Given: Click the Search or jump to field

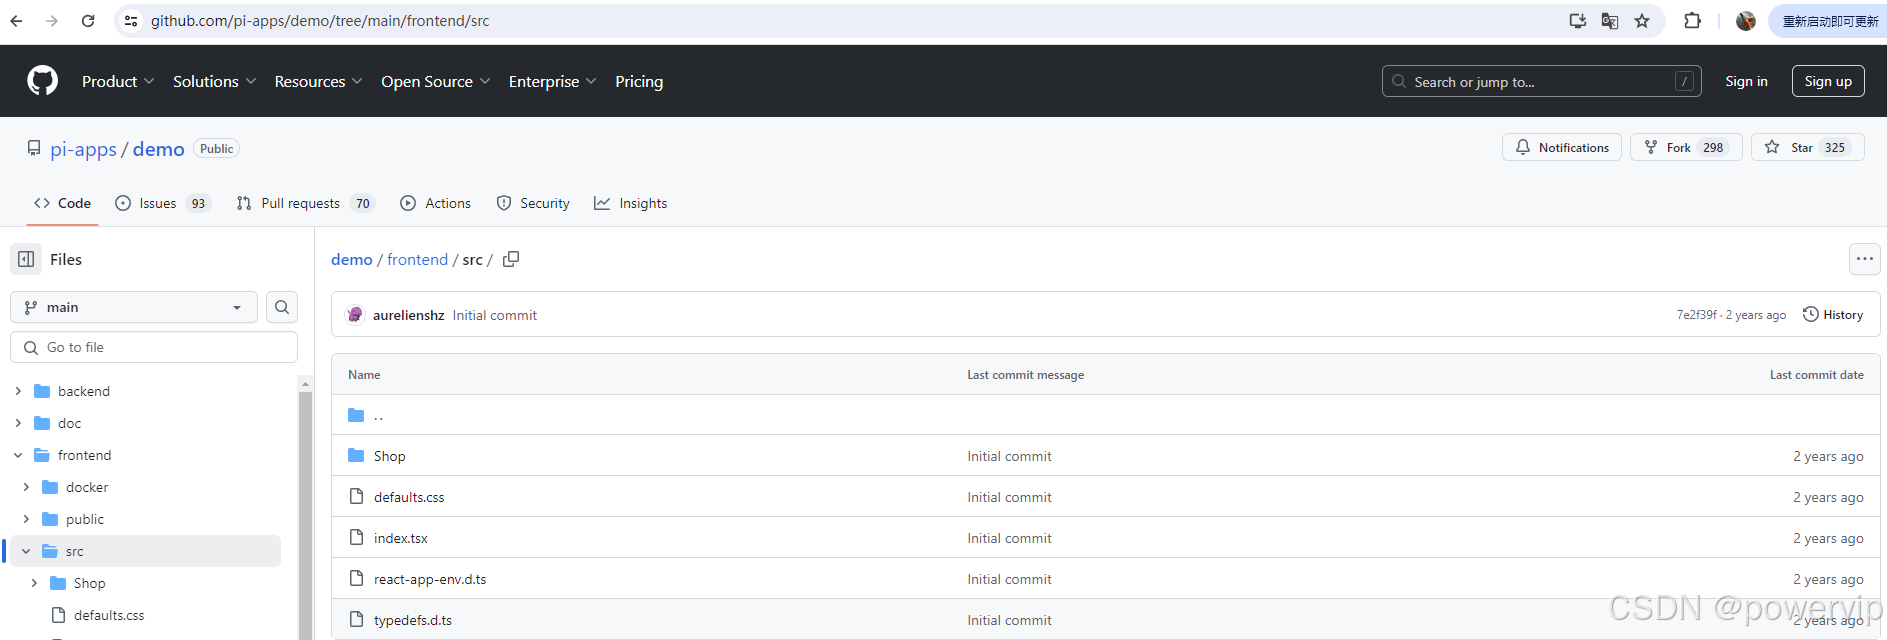Looking at the screenshot, I should 1542,81.
